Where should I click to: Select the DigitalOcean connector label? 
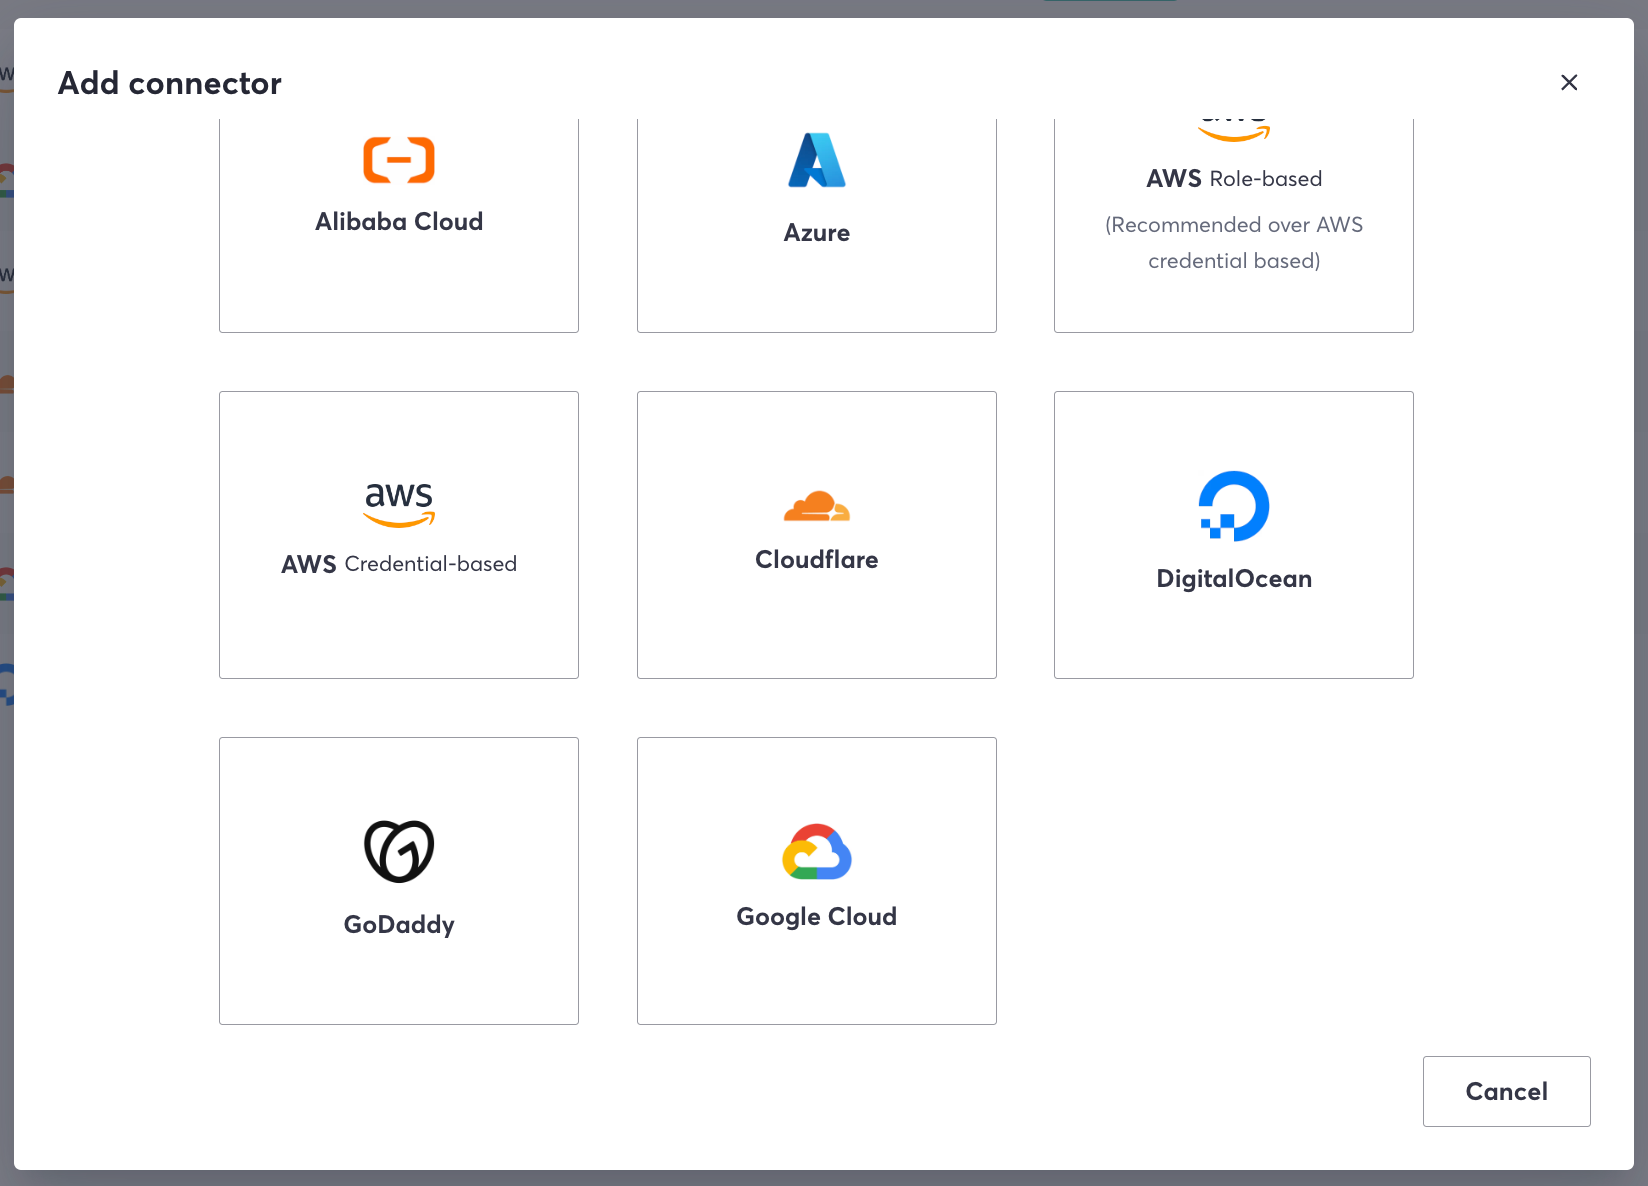(x=1234, y=579)
